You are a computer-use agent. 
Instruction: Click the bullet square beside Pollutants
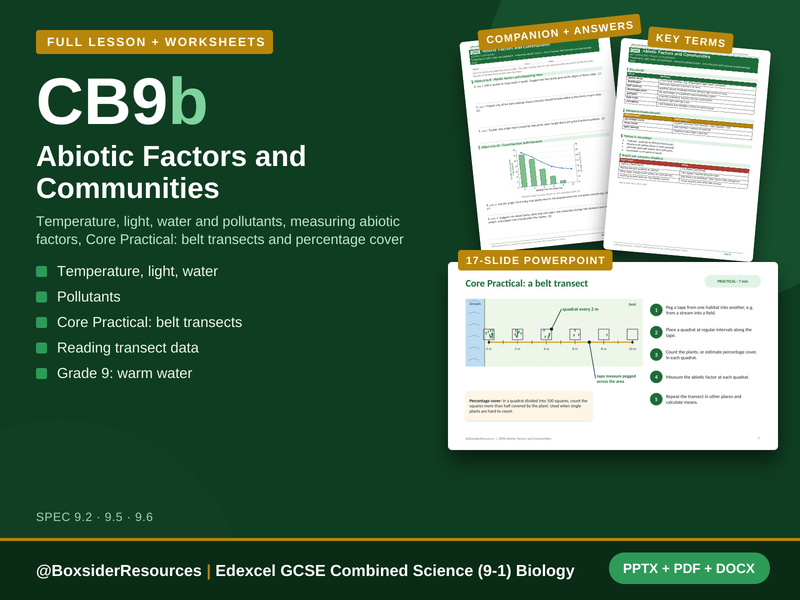click(x=42, y=297)
